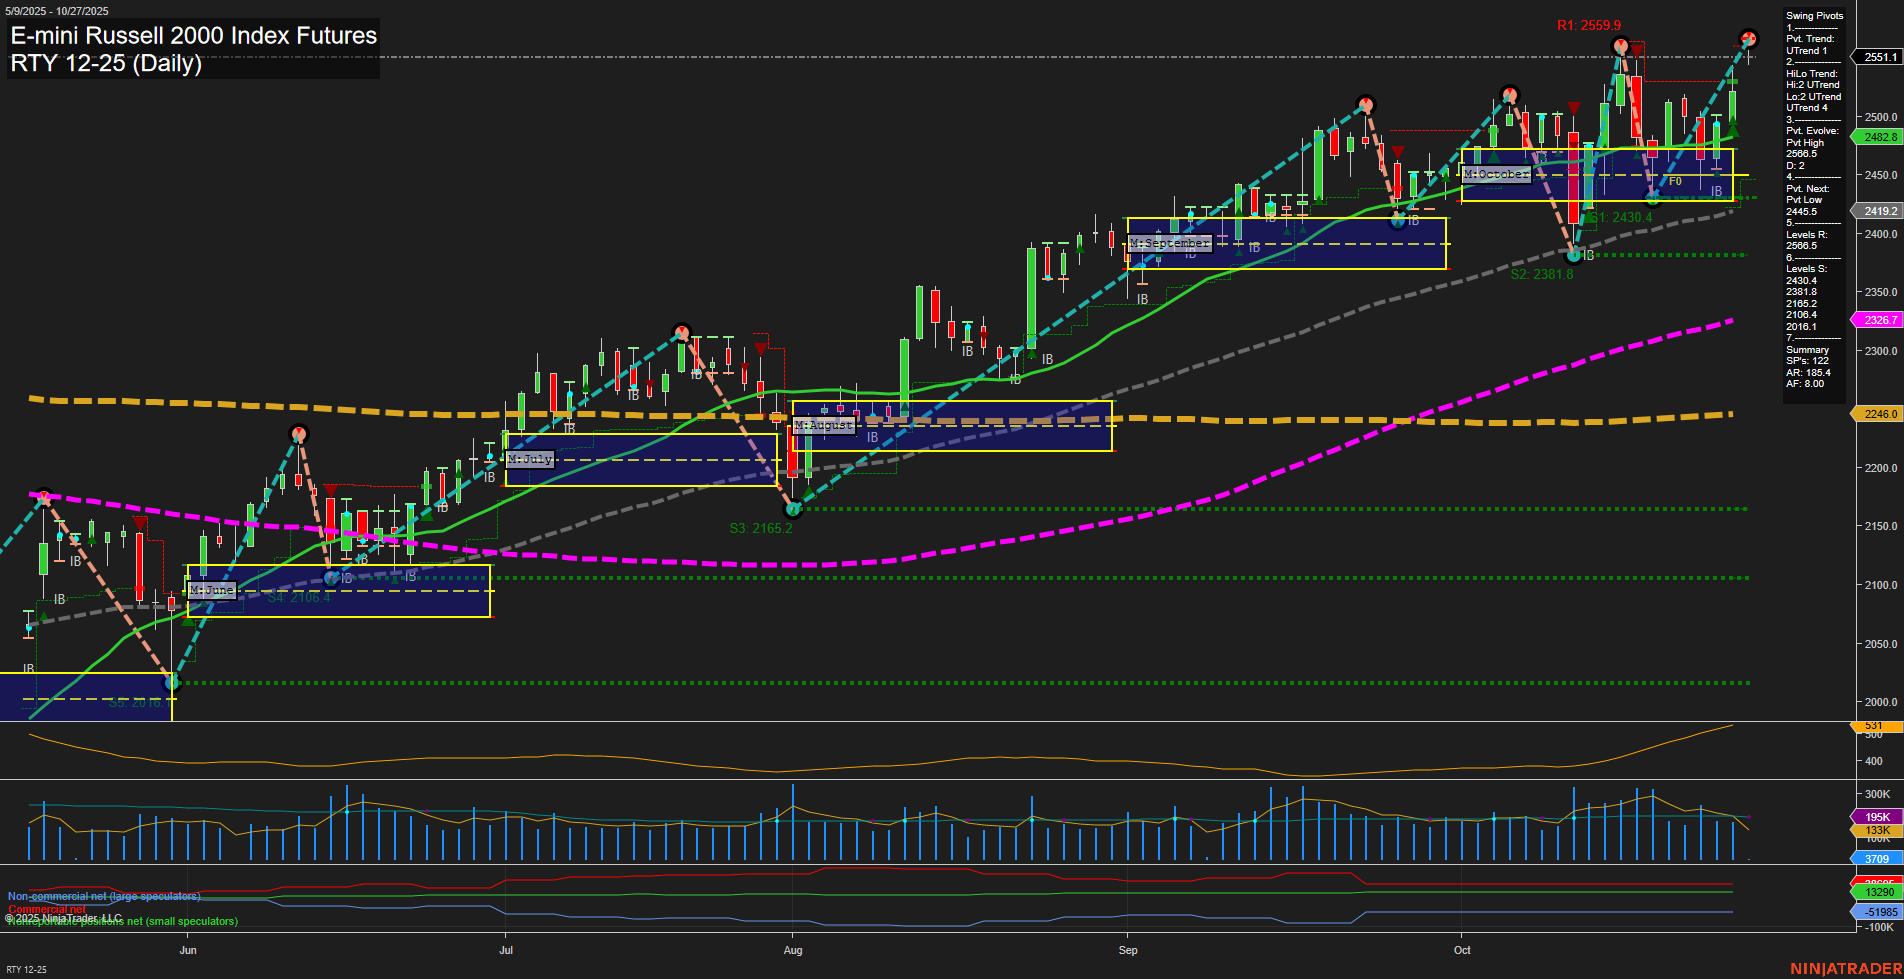
Task: Collapse the Swing Pivots summary panel
Action: coord(1813,15)
